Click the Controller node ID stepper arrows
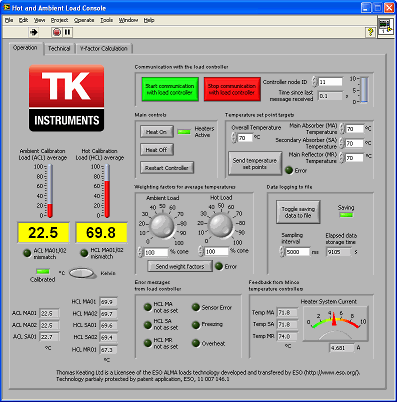The height and width of the screenshot is (402, 397). [314, 82]
